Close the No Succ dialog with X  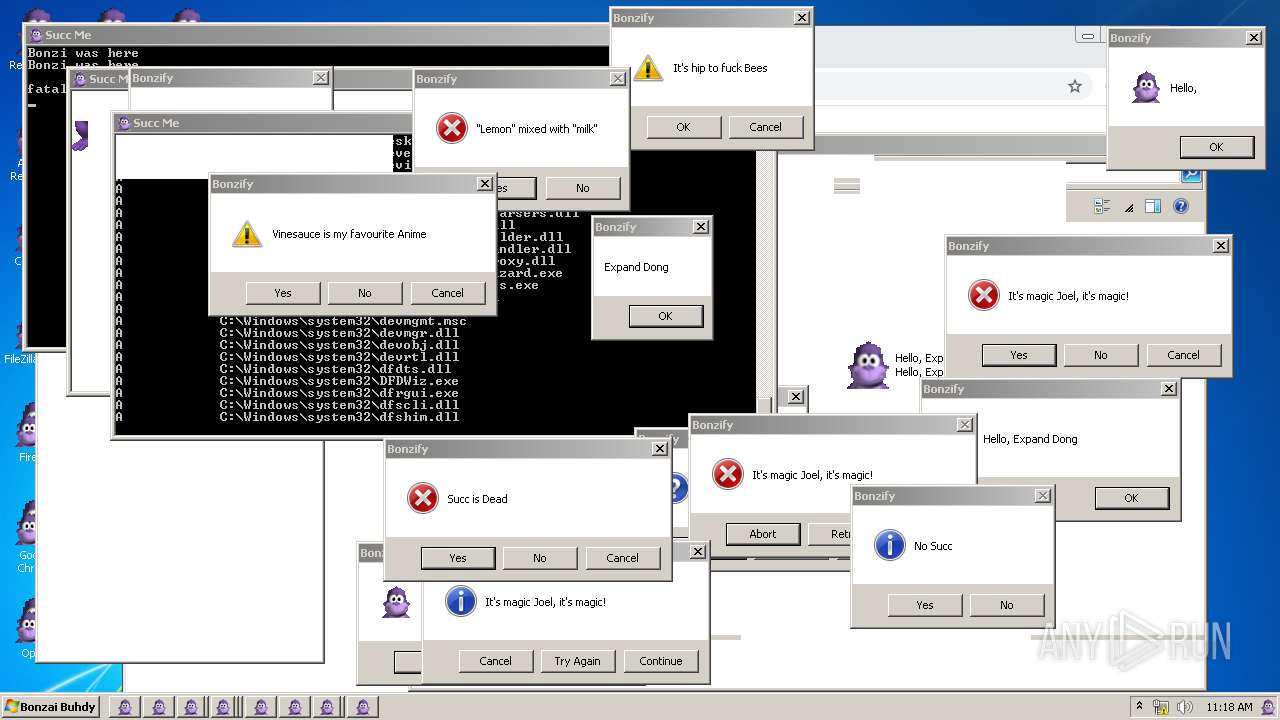coord(1042,496)
